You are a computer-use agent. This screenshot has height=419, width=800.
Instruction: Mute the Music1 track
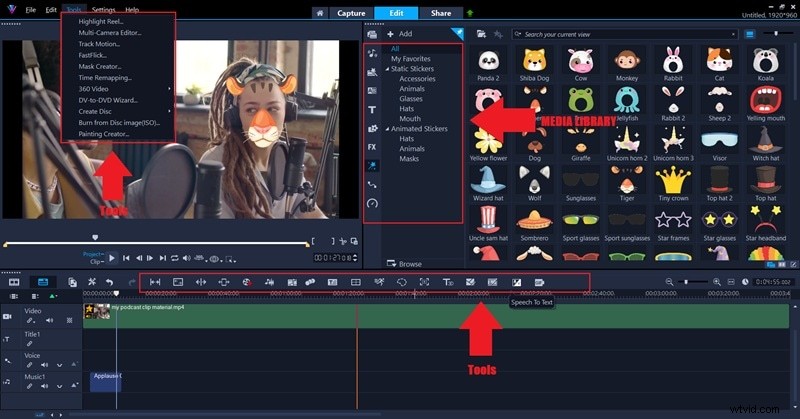point(44,386)
